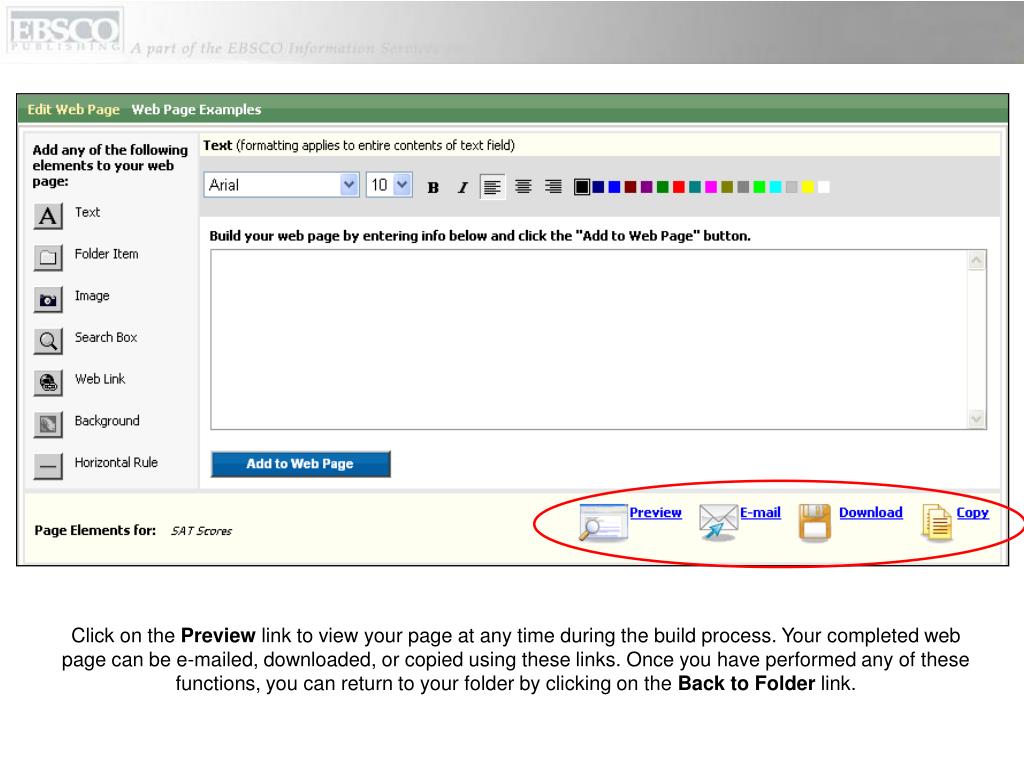
Task: Switch to Edit Web Page tab
Action: point(73,110)
